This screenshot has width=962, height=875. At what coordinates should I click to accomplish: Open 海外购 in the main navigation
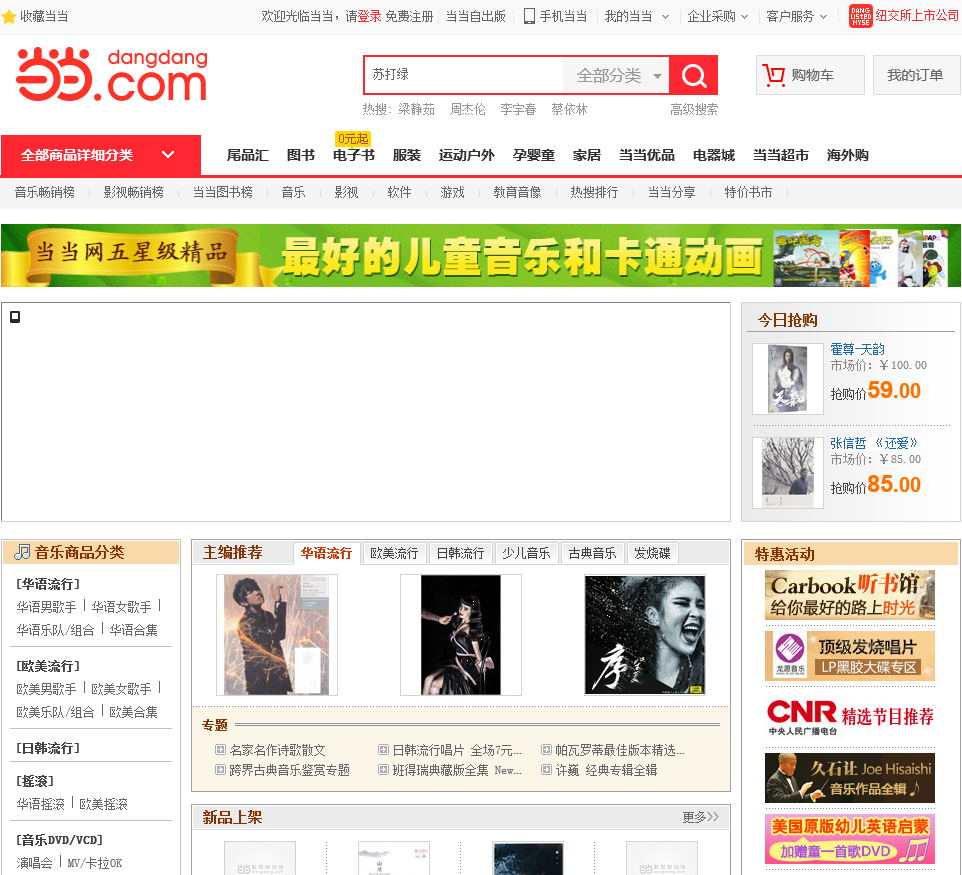847,155
